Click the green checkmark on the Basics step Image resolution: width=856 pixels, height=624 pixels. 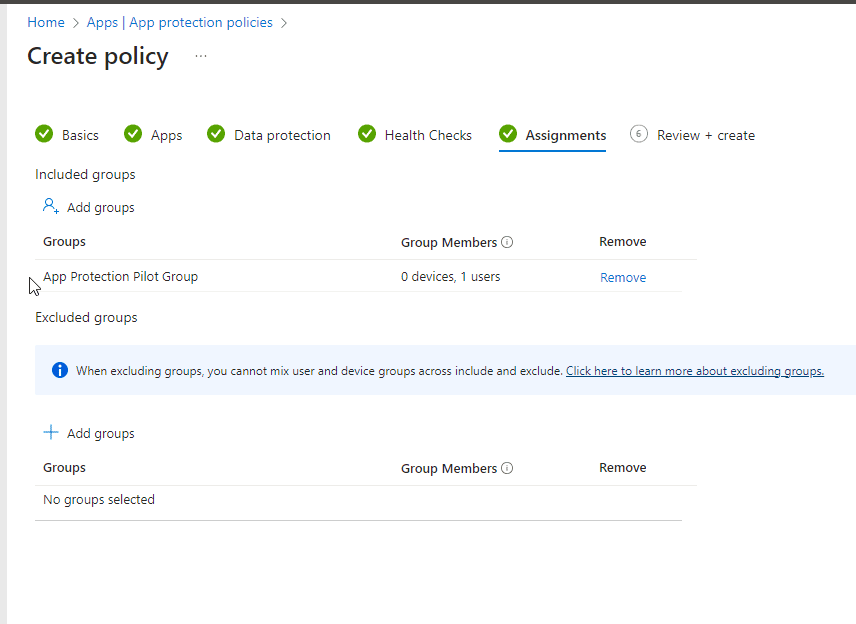44,134
